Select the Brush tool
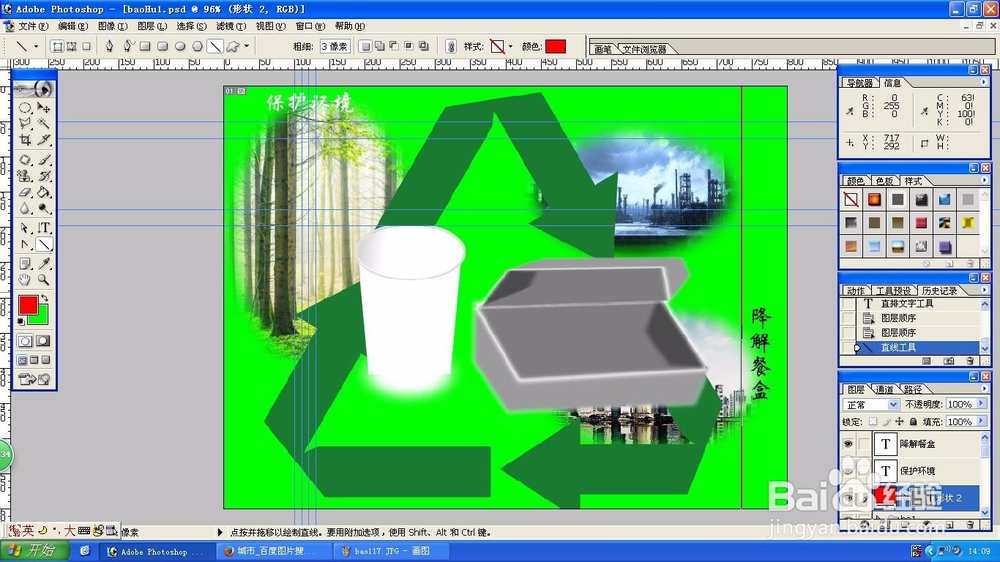The image size is (1000, 562). point(43,159)
